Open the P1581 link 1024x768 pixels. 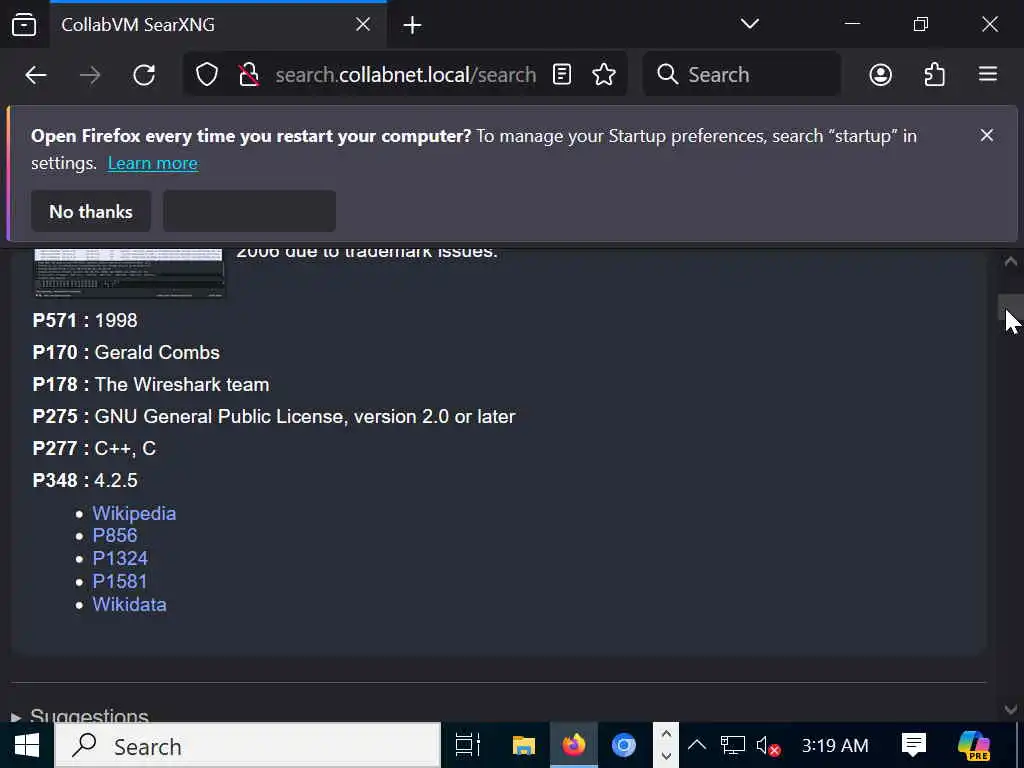click(x=120, y=581)
